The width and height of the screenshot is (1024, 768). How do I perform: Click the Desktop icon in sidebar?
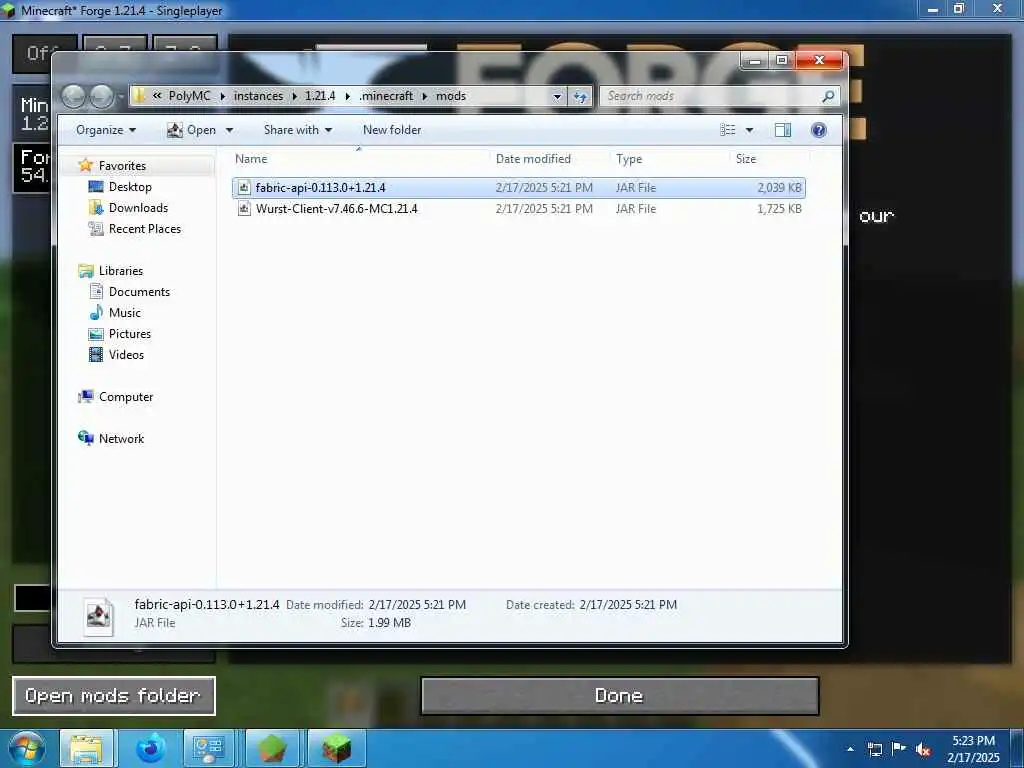95,187
